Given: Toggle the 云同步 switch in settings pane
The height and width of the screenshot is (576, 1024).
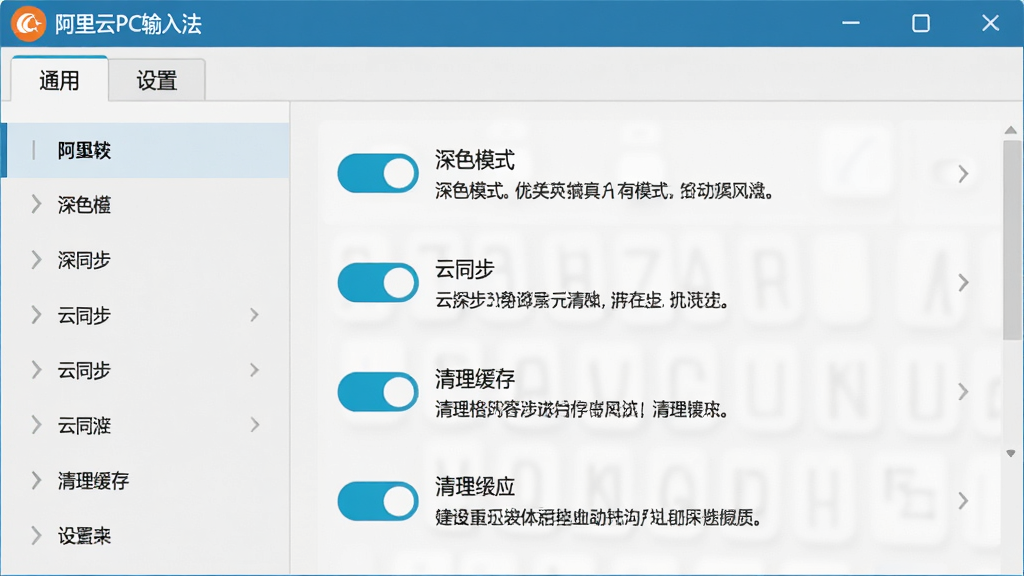Looking at the screenshot, I should (377, 283).
